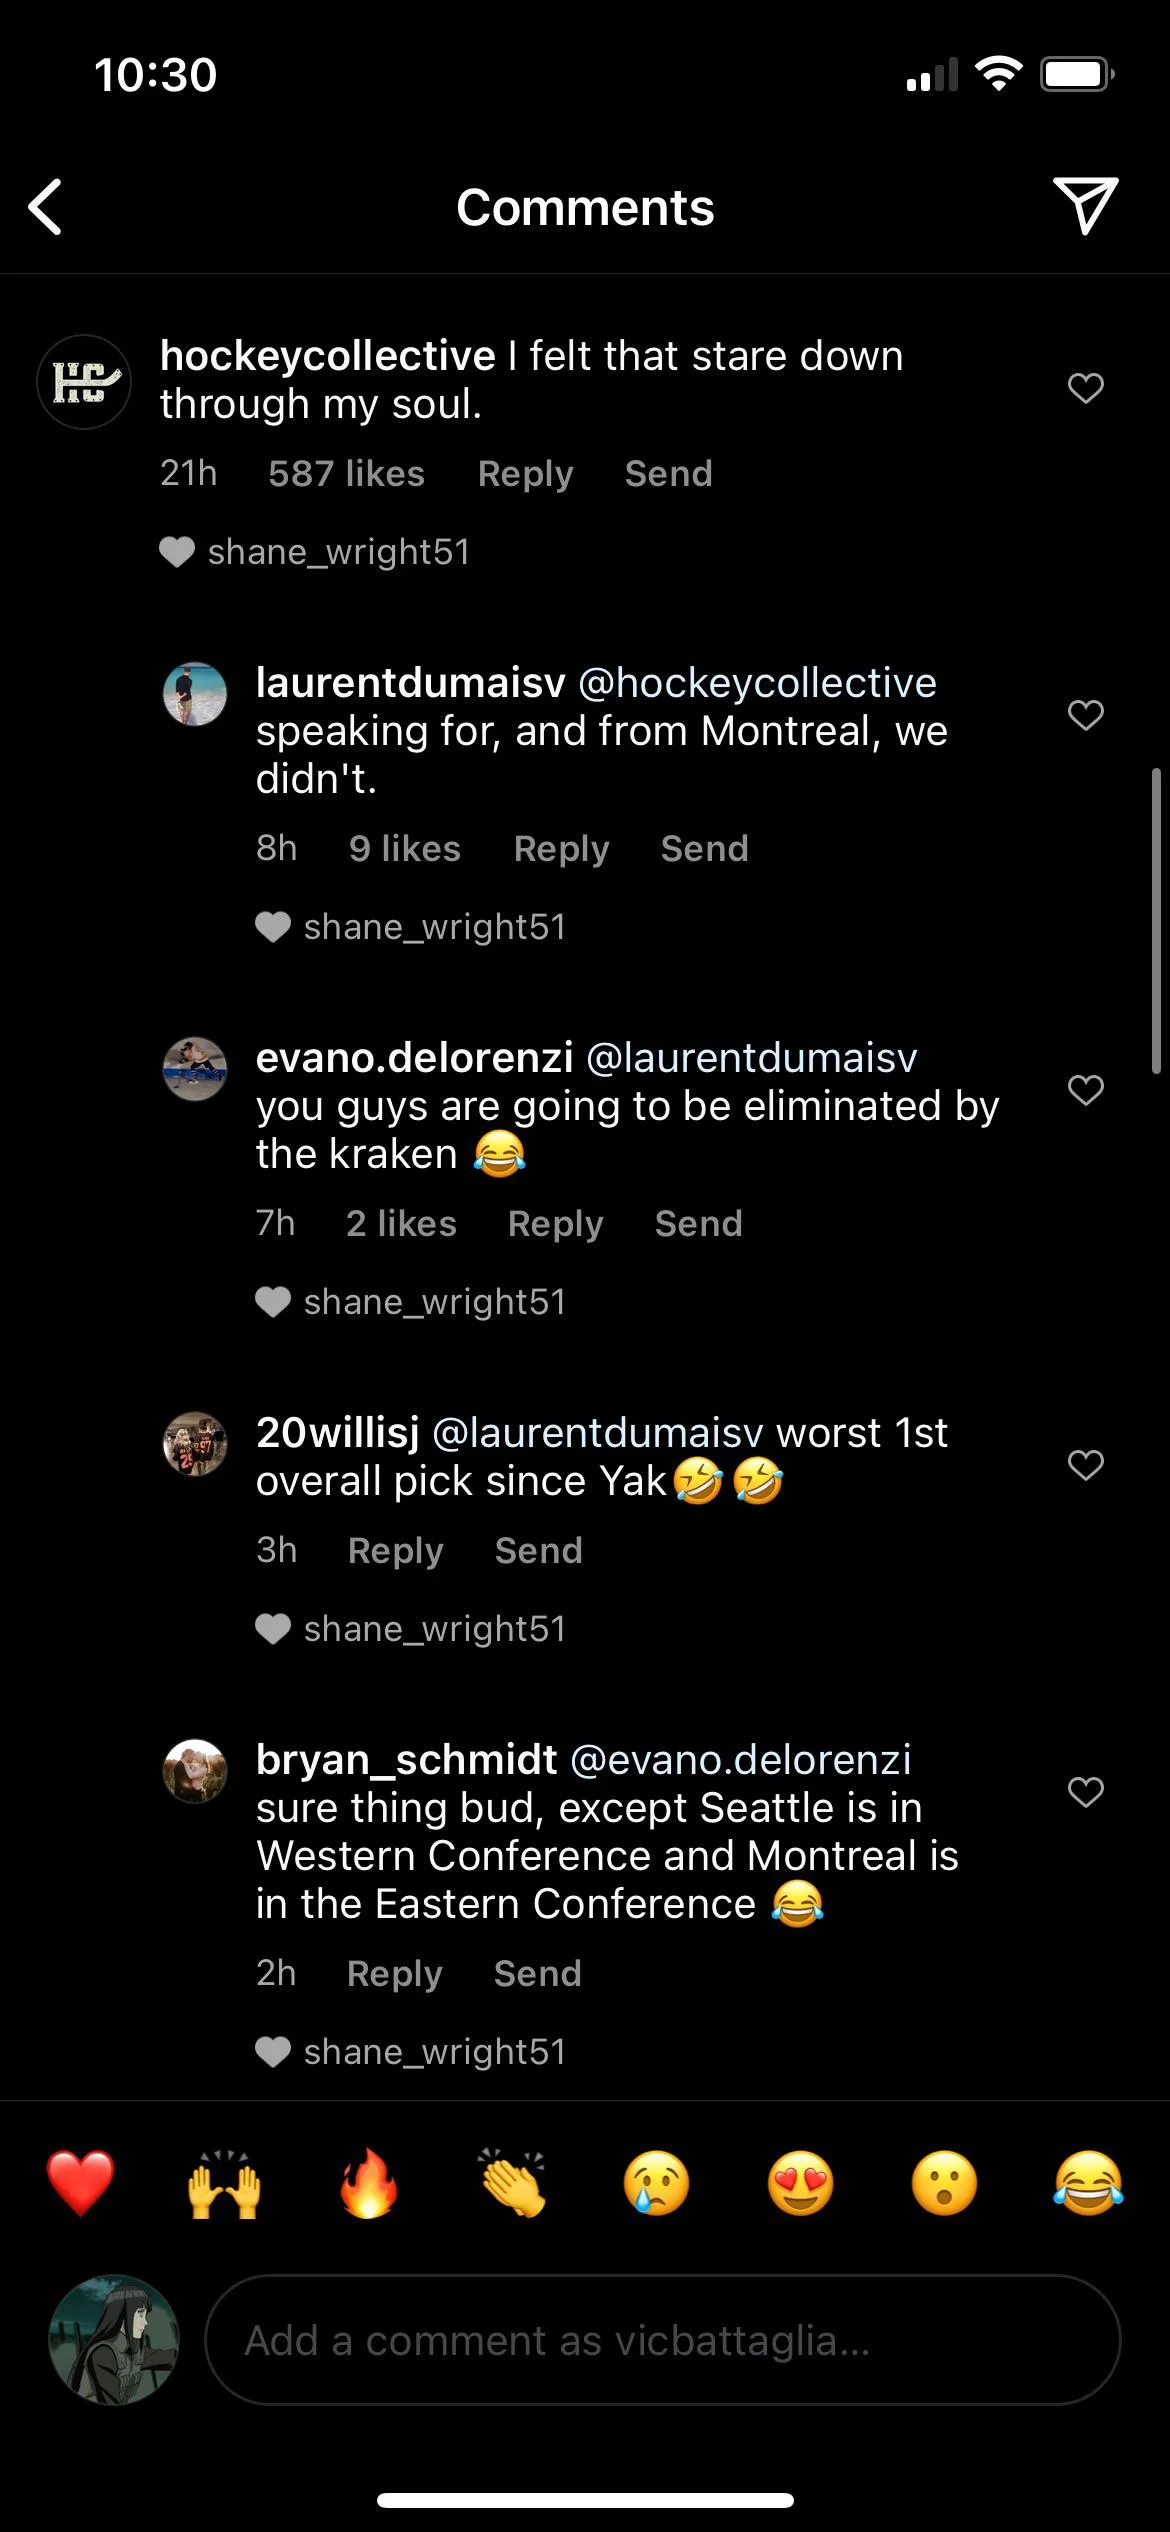Toggle heart on evano.delorenzi's kraken comment
Viewport: 1170px width, 2532px height.
pos(1085,1090)
